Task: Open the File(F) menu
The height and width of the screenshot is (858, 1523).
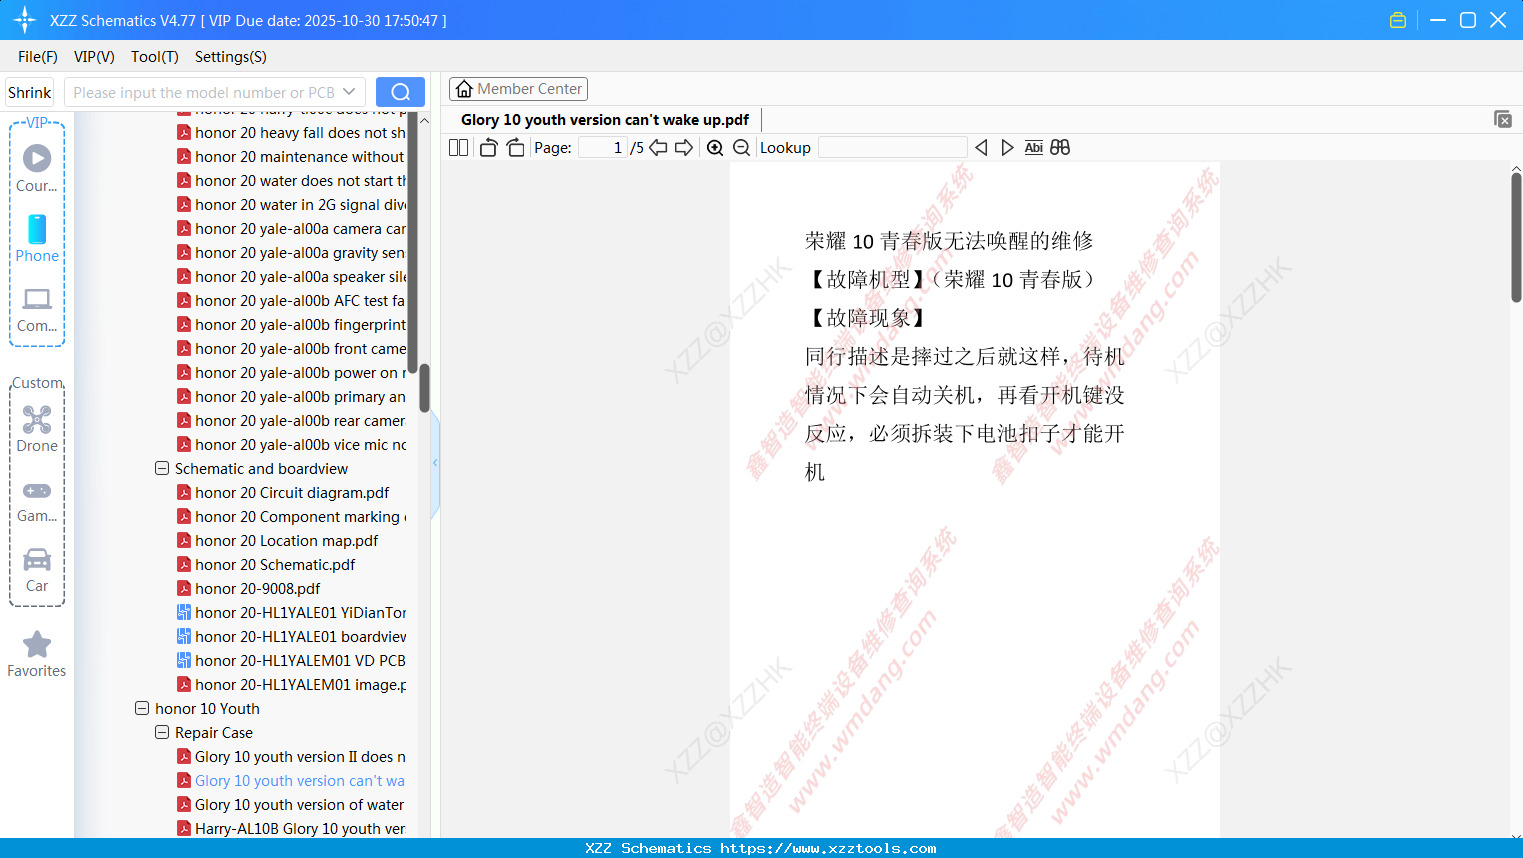Action: click(38, 57)
